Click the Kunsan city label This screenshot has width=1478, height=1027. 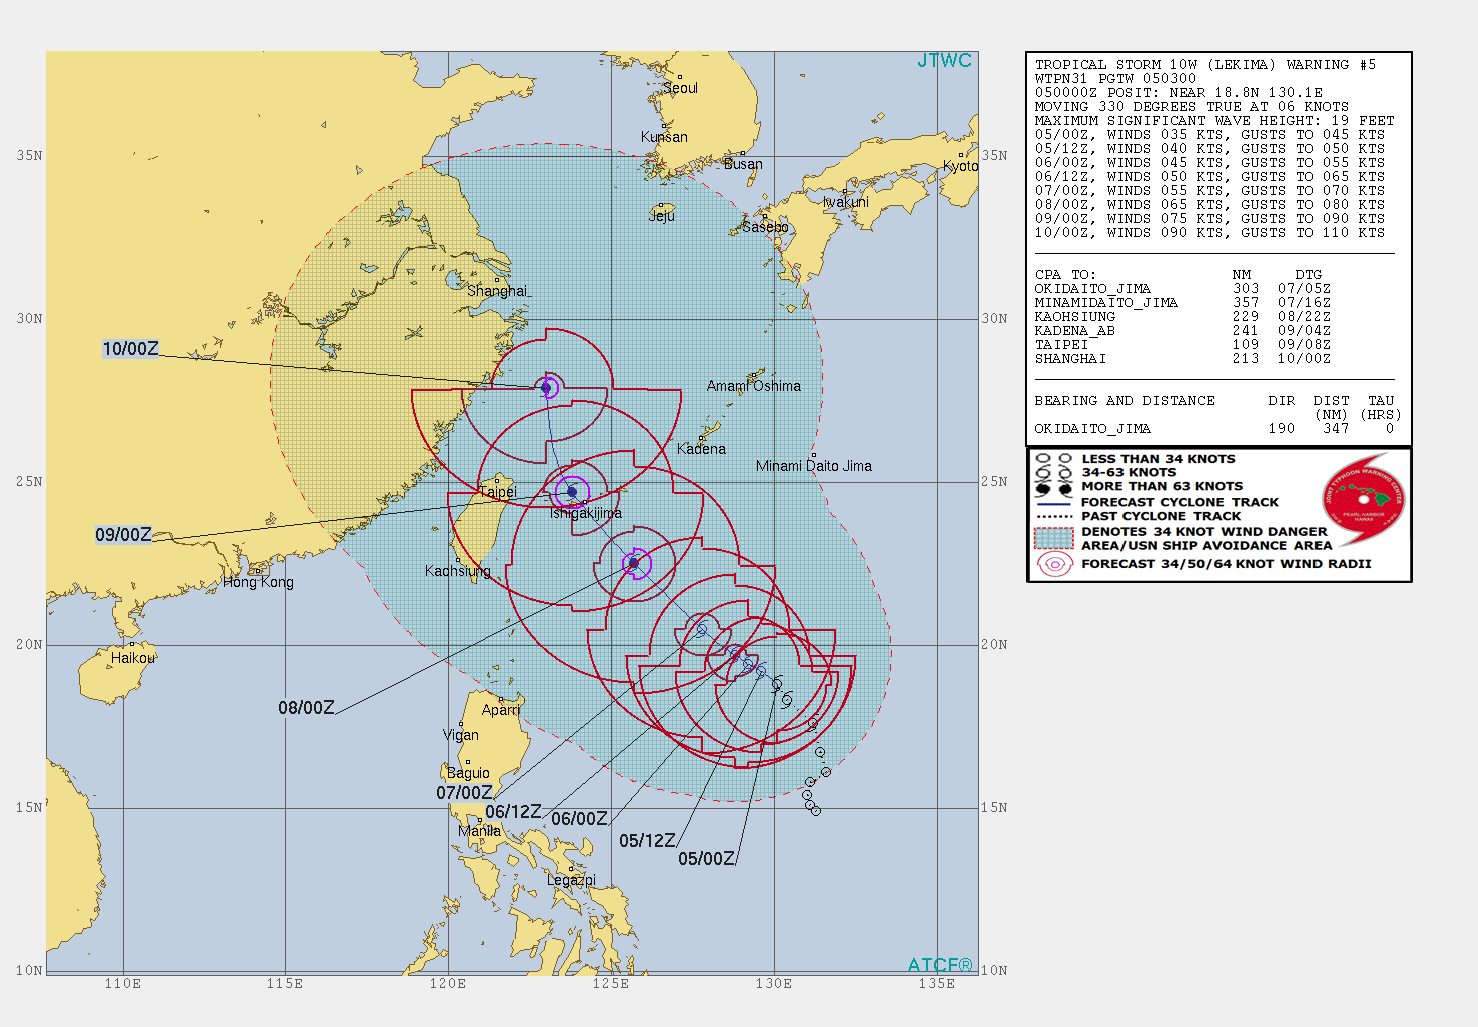click(x=664, y=137)
